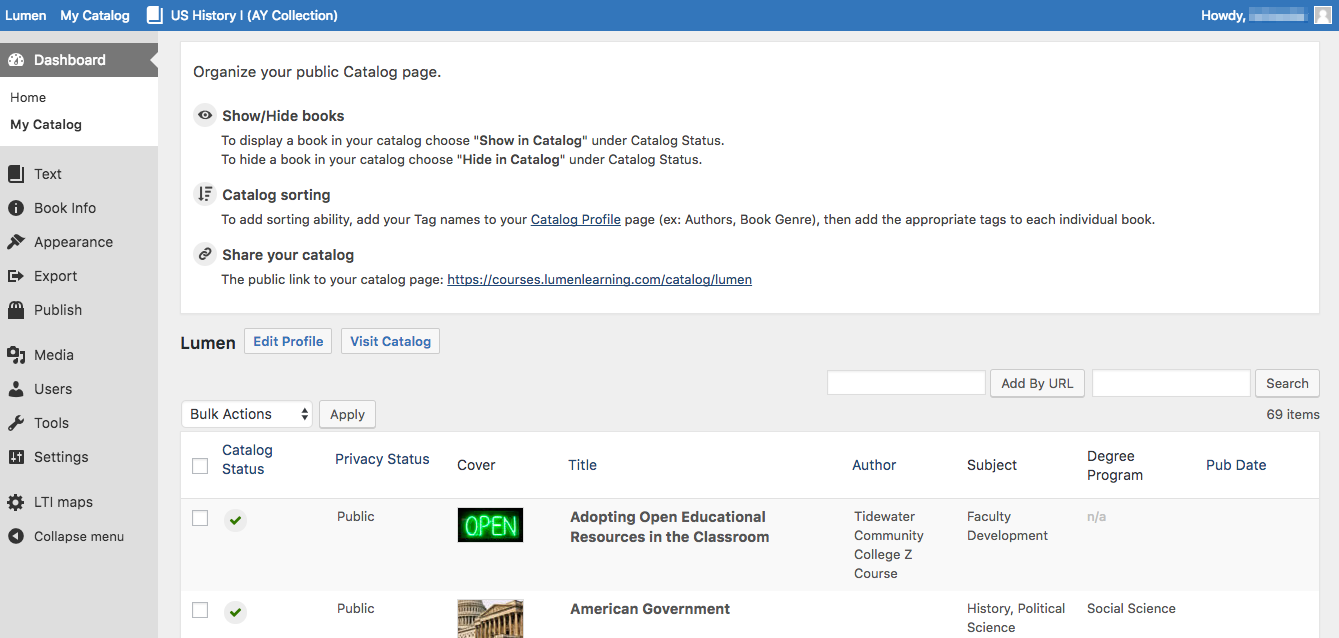Toggle the select-all checkbox in table header
1339x638 pixels.
pos(200,466)
